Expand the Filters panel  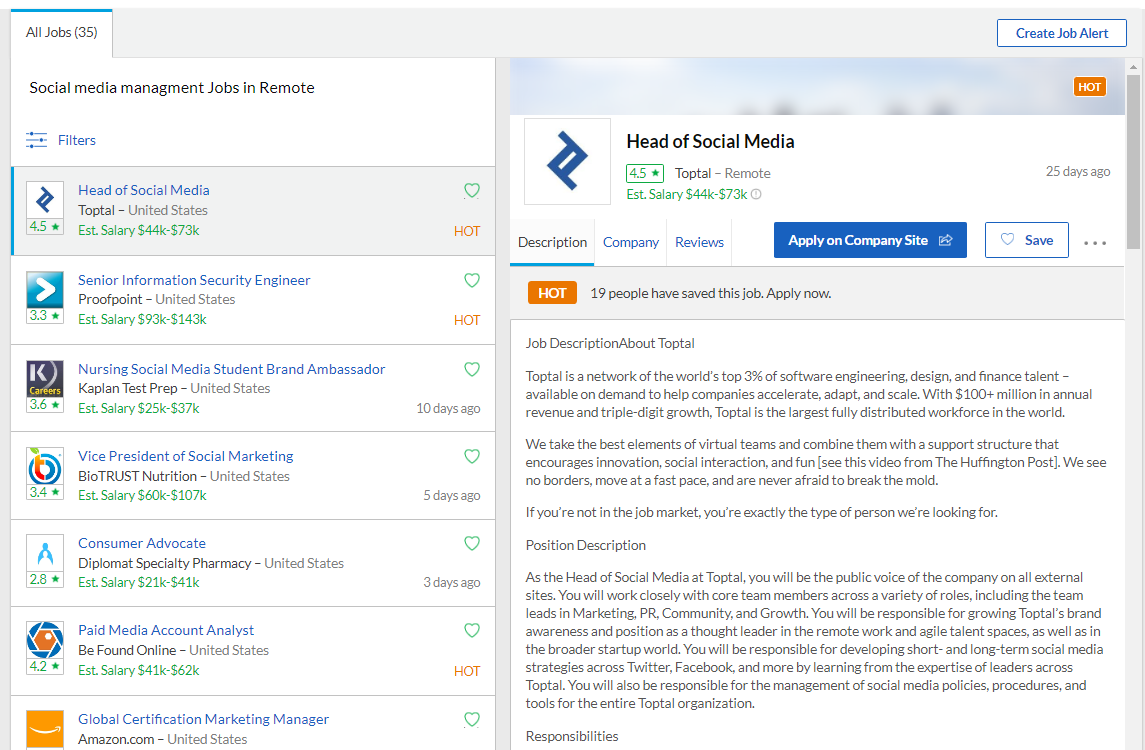[77, 140]
